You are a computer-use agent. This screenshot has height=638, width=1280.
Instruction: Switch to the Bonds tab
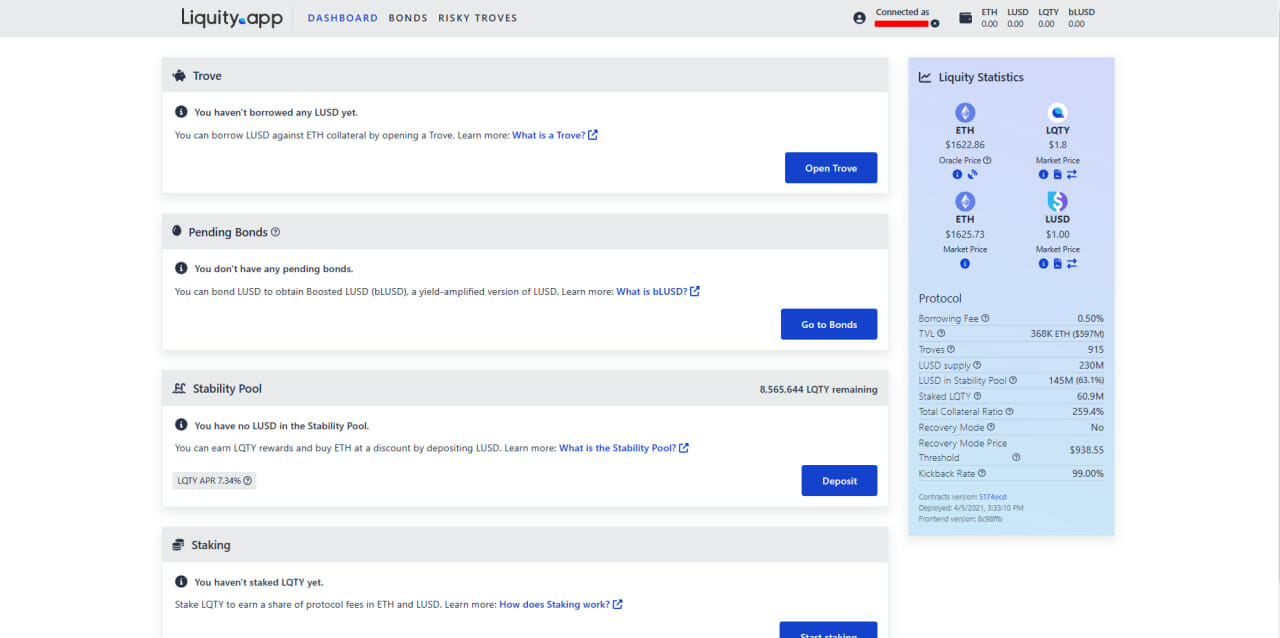[x=408, y=18]
